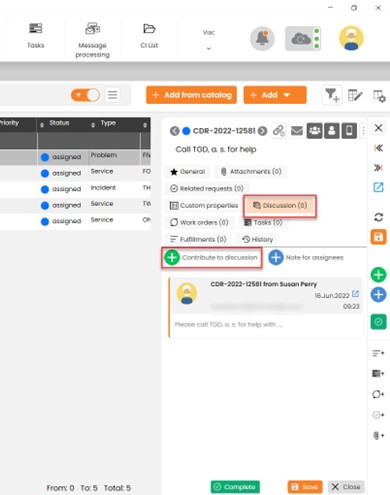
Task: Click open-message icon beside 16.Jun.2022
Action: 355,294
